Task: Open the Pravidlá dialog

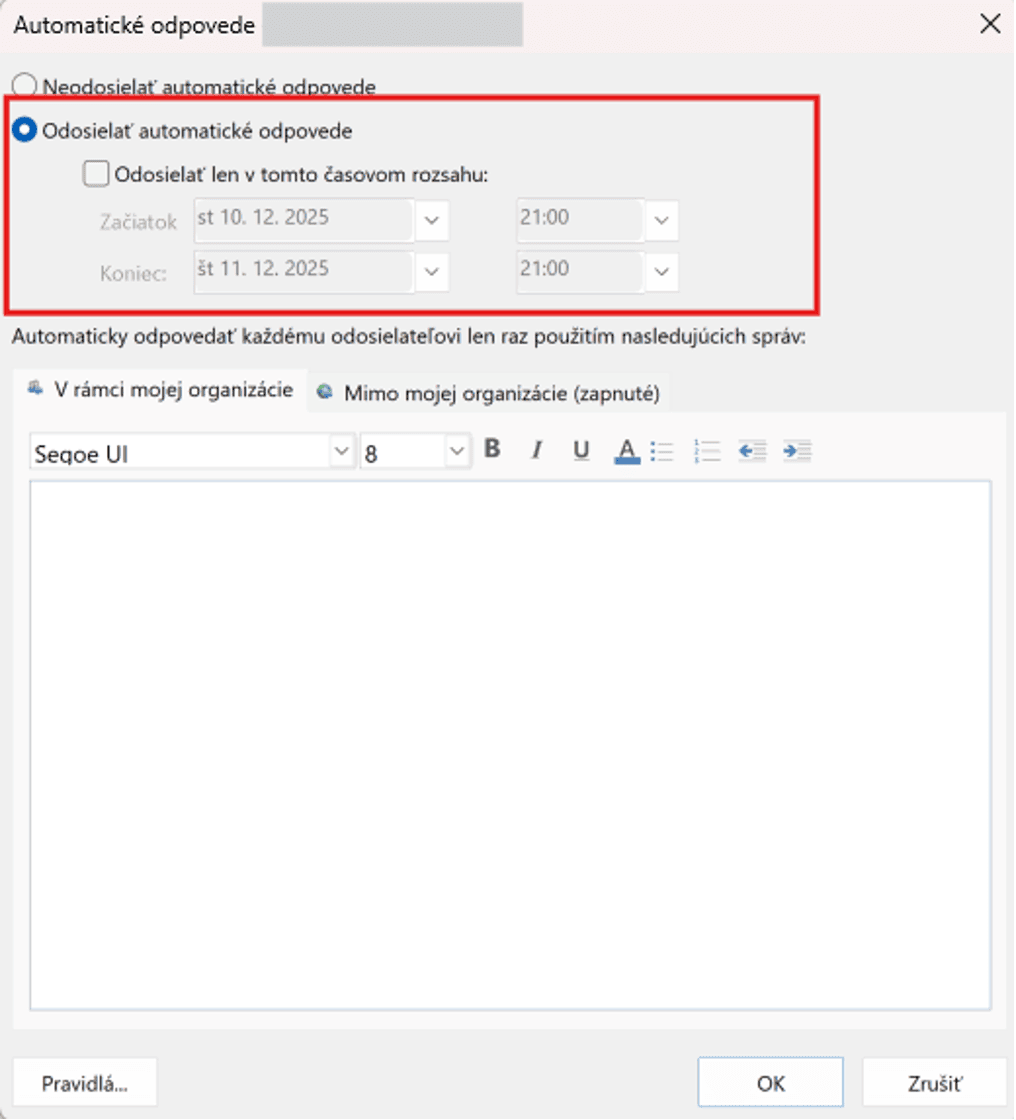Action: point(83,1081)
